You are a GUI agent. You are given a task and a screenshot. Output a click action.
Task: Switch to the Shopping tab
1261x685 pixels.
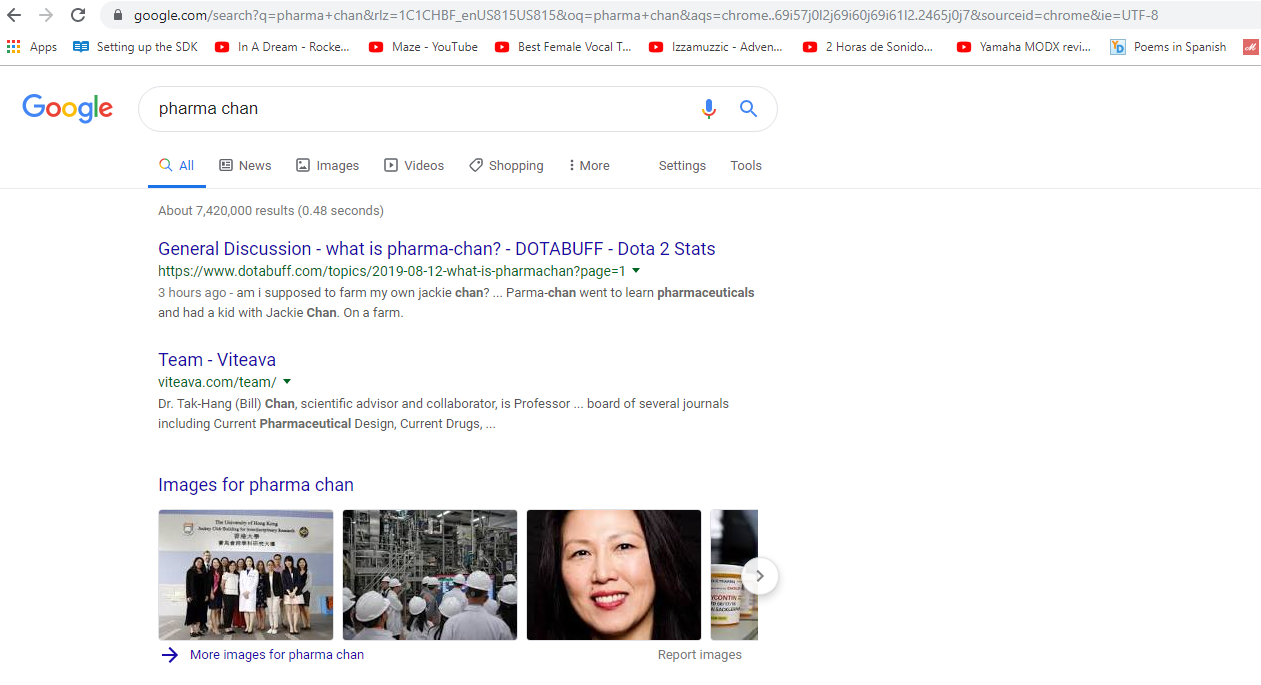pos(506,166)
